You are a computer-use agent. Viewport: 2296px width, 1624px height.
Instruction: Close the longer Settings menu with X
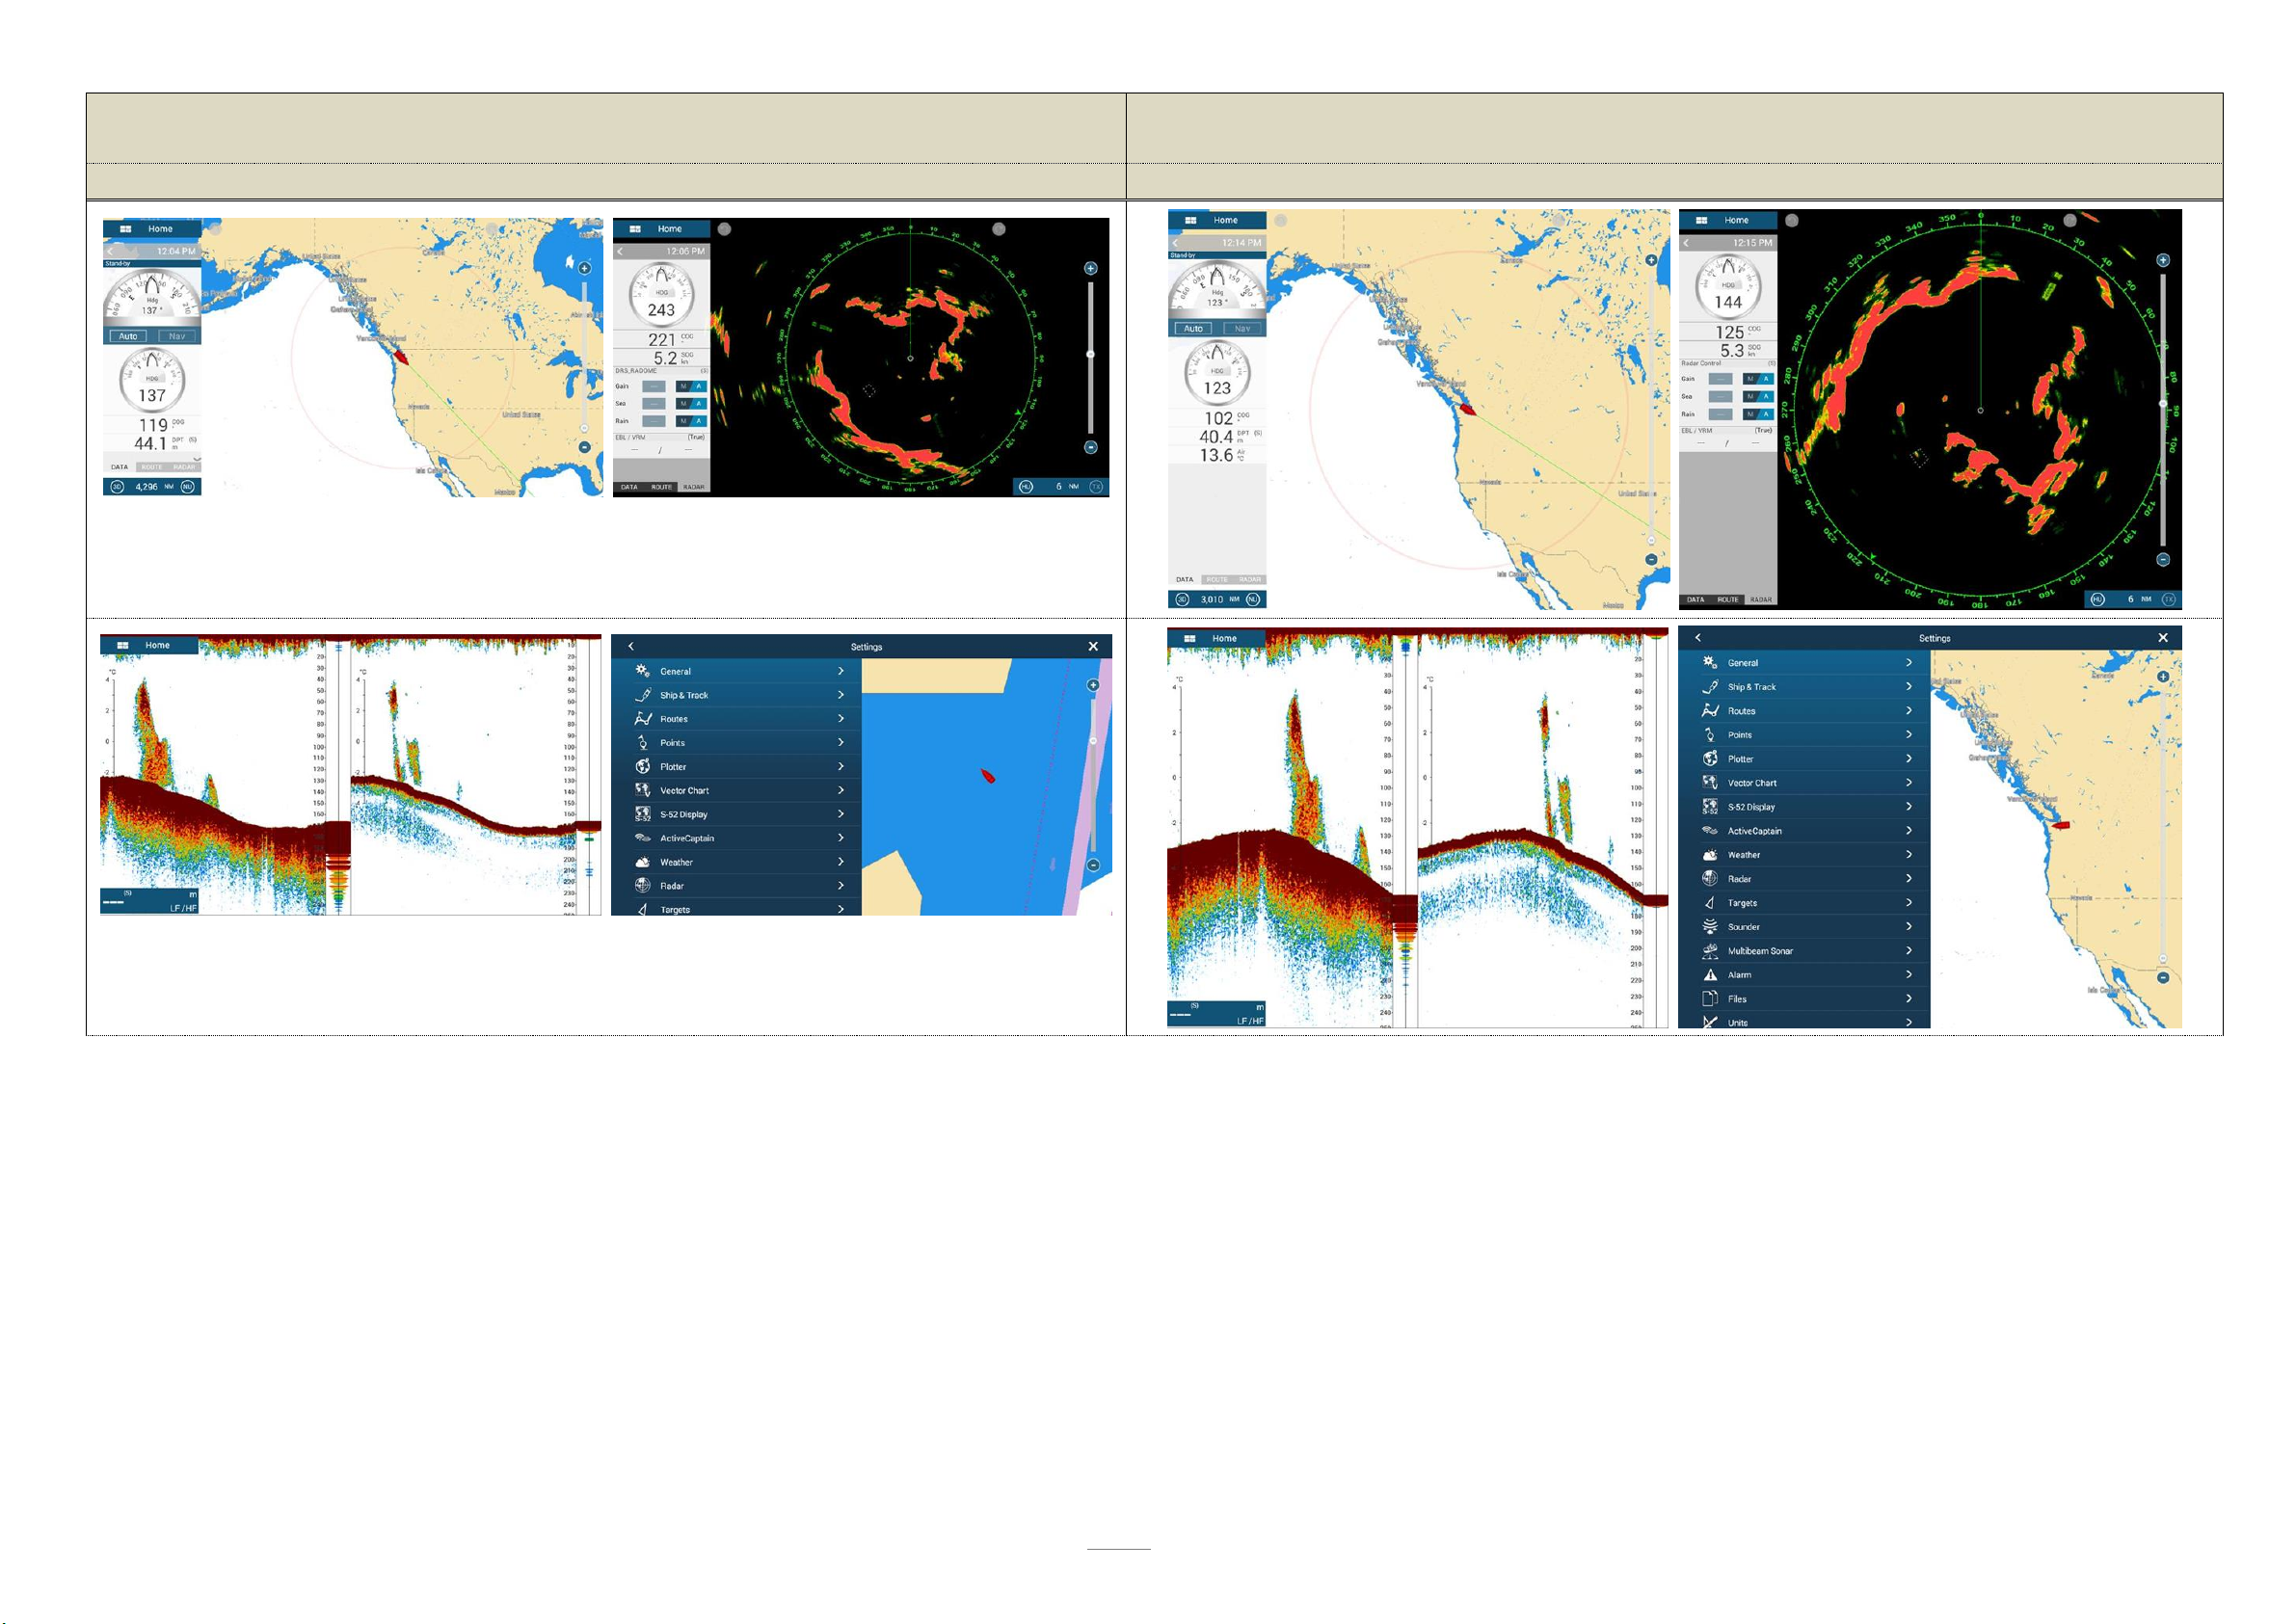click(2163, 638)
